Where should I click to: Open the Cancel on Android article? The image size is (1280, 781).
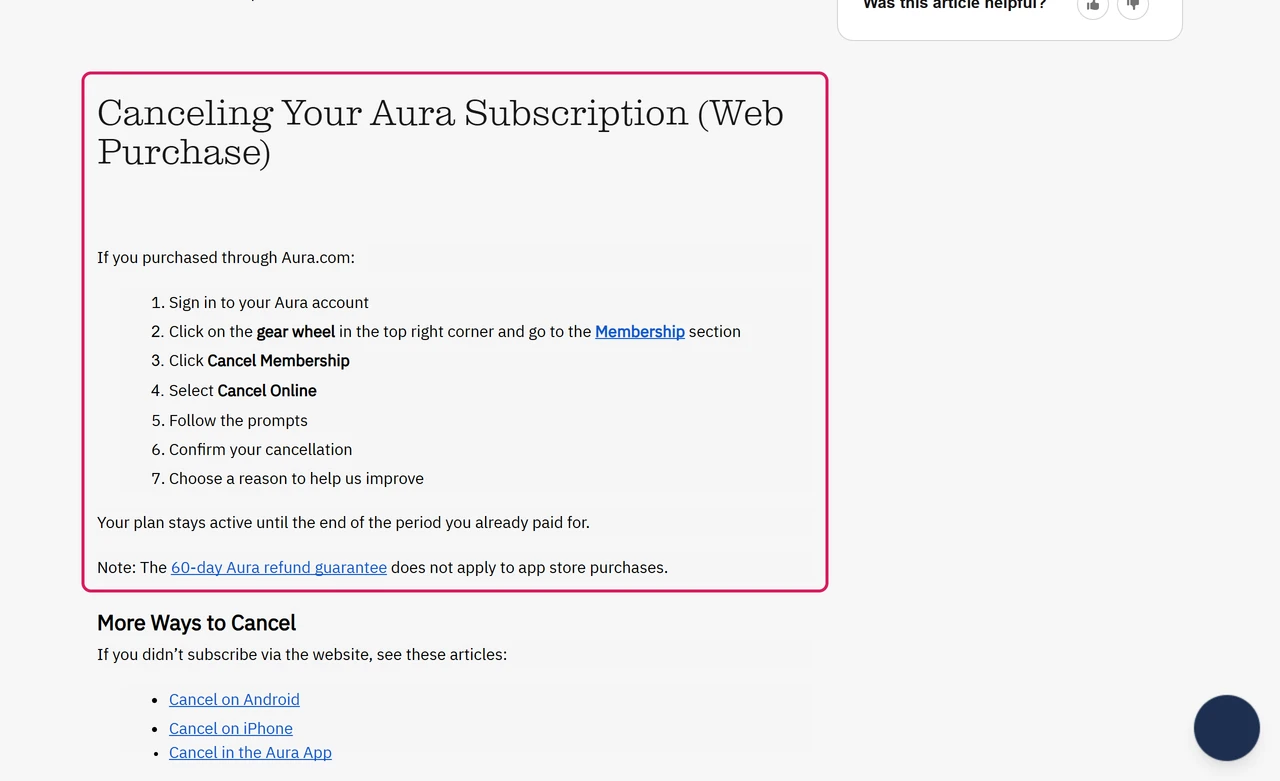[x=234, y=700]
